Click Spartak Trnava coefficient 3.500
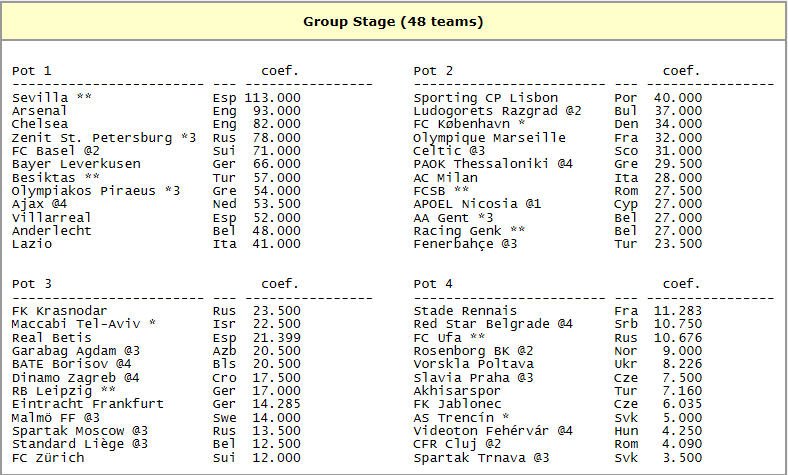 pyautogui.click(x=682, y=457)
